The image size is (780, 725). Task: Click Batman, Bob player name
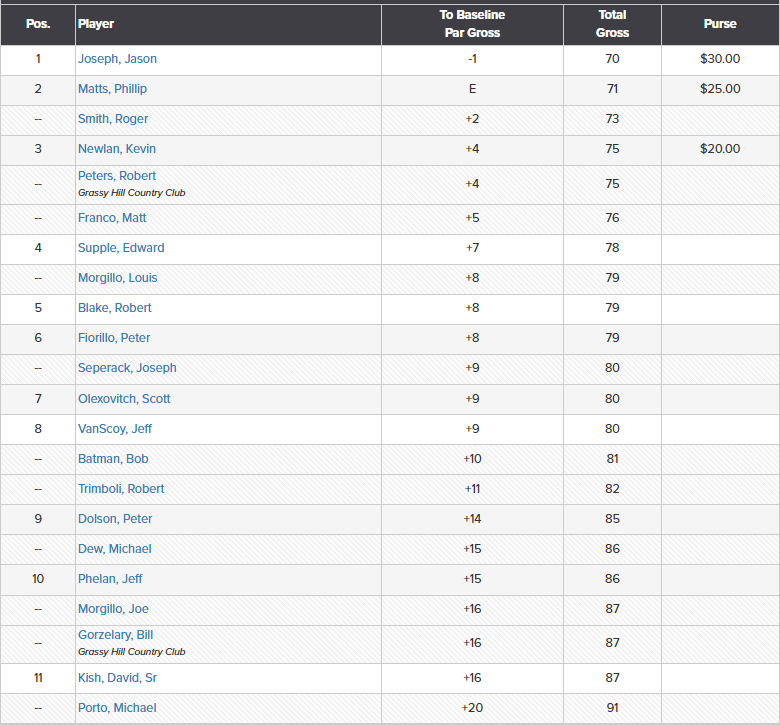[x=113, y=459]
